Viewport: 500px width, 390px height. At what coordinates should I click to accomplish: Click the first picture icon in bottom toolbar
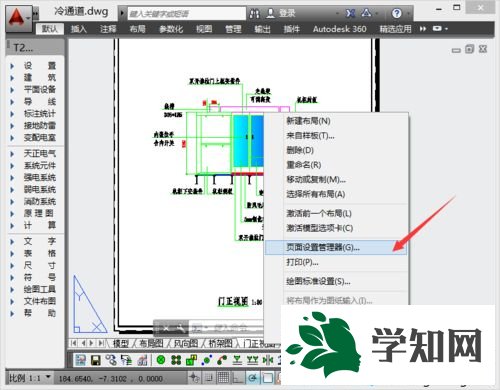(80, 360)
